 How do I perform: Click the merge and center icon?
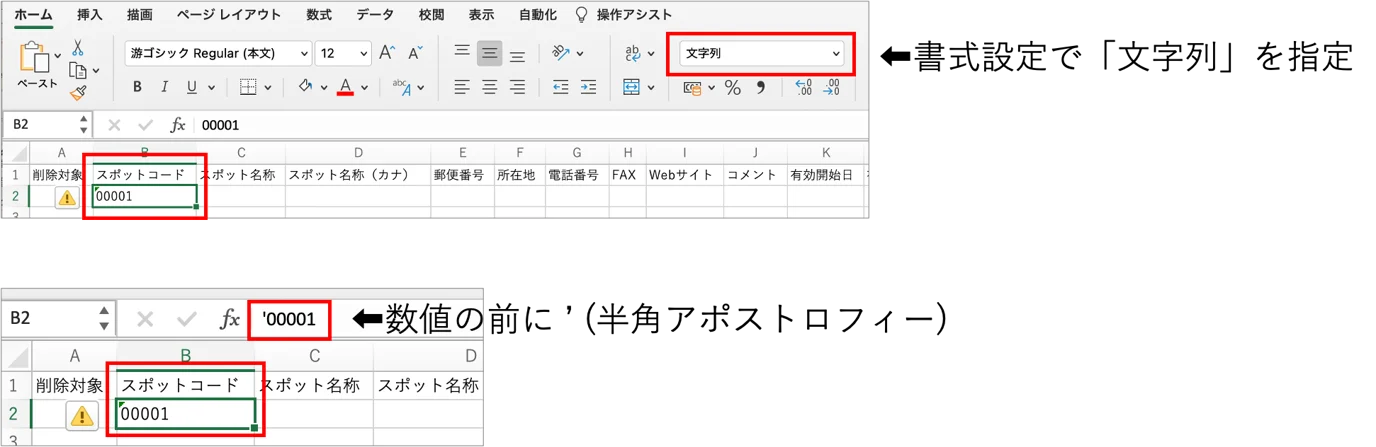coord(631,87)
